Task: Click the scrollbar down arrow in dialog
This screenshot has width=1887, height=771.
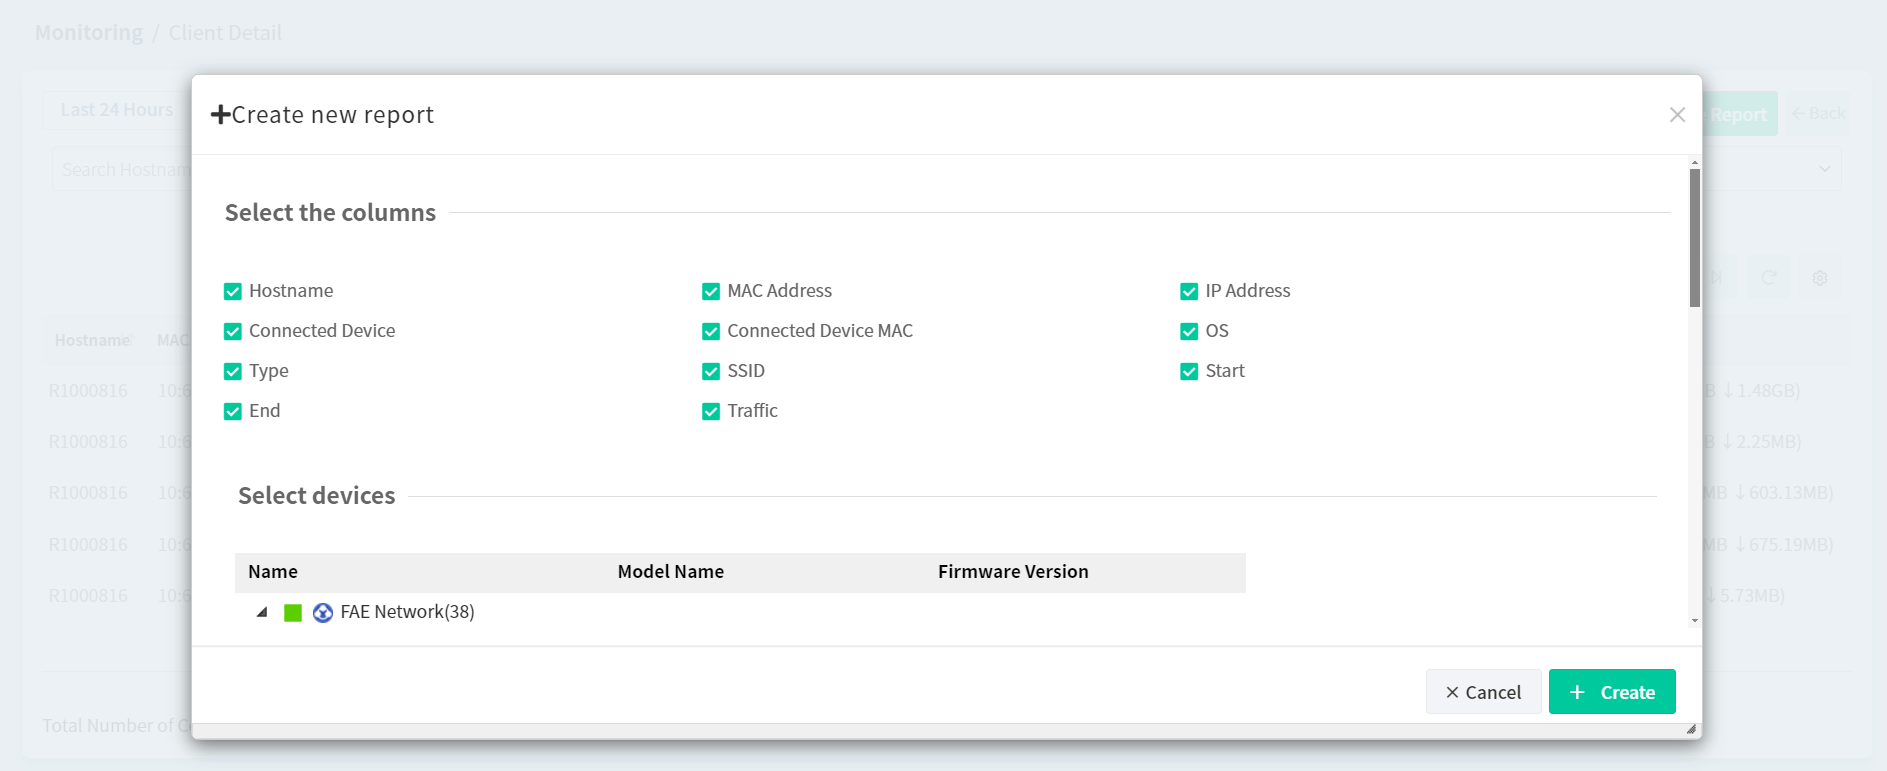Action: tap(1695, 621)
